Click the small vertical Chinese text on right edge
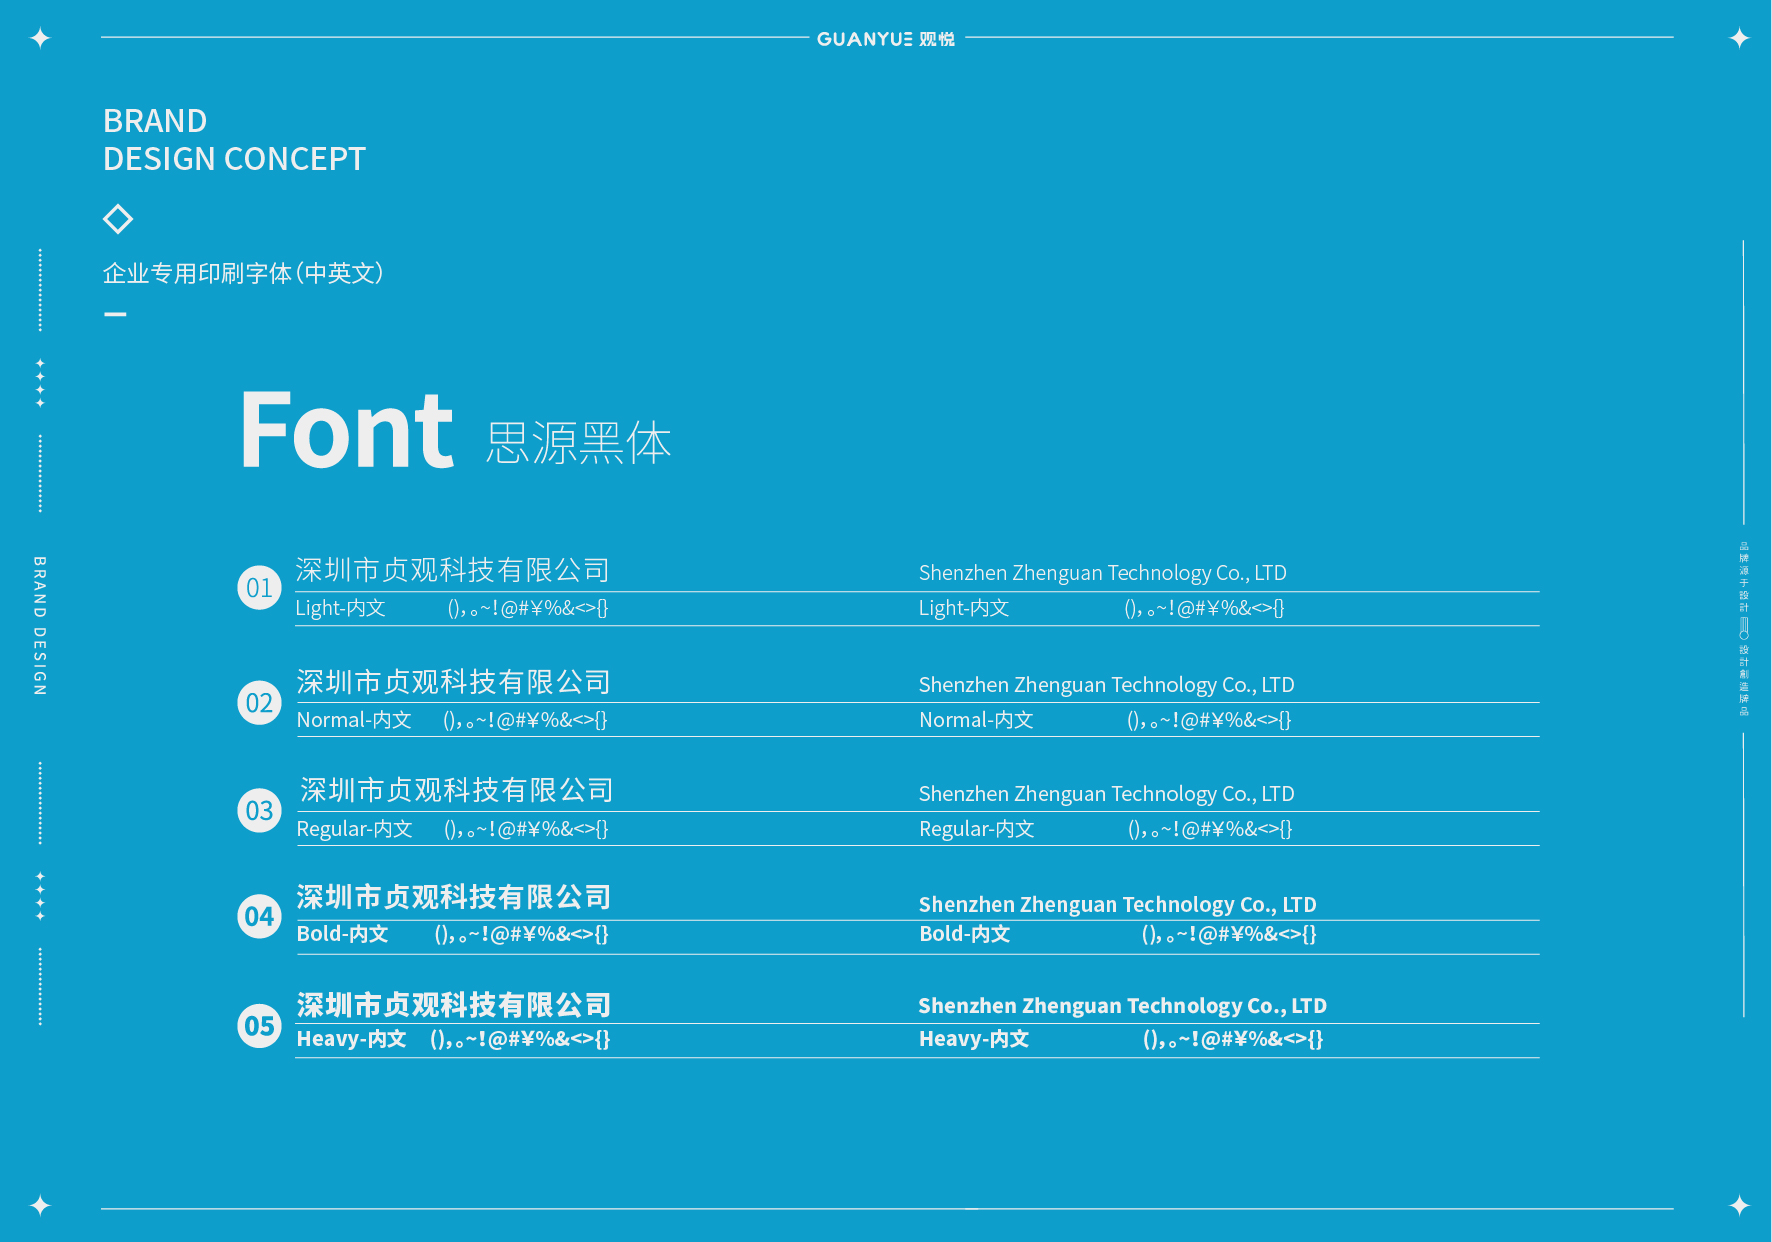Image resolution: width=1772 pixels, height=1242 pixels. coord(1744,629)
